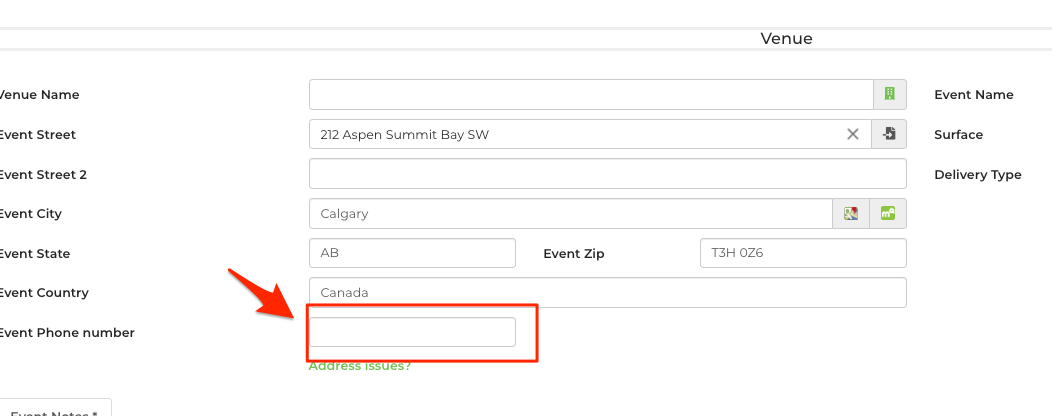Click into the Event City field
This screenshot has width=1052, height=416.
pyautogui.click(x=570, y=213)
